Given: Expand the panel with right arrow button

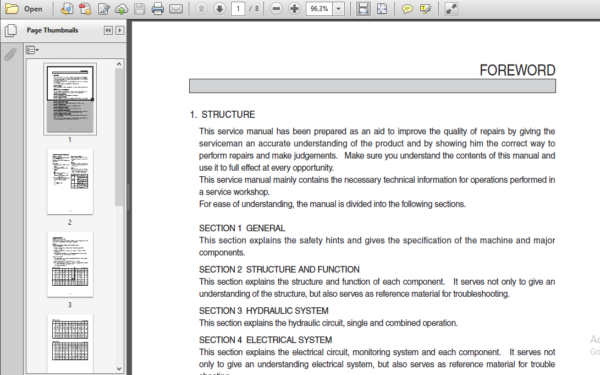Looking at the screenshot, I should tap(120, 30).
